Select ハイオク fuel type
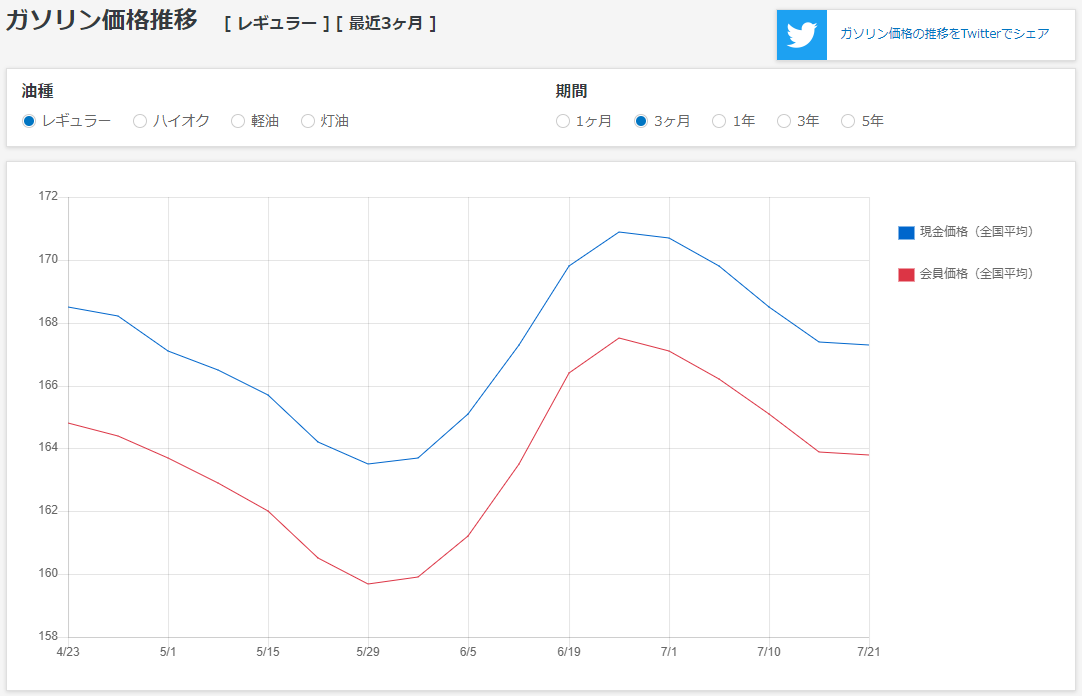 140,121
